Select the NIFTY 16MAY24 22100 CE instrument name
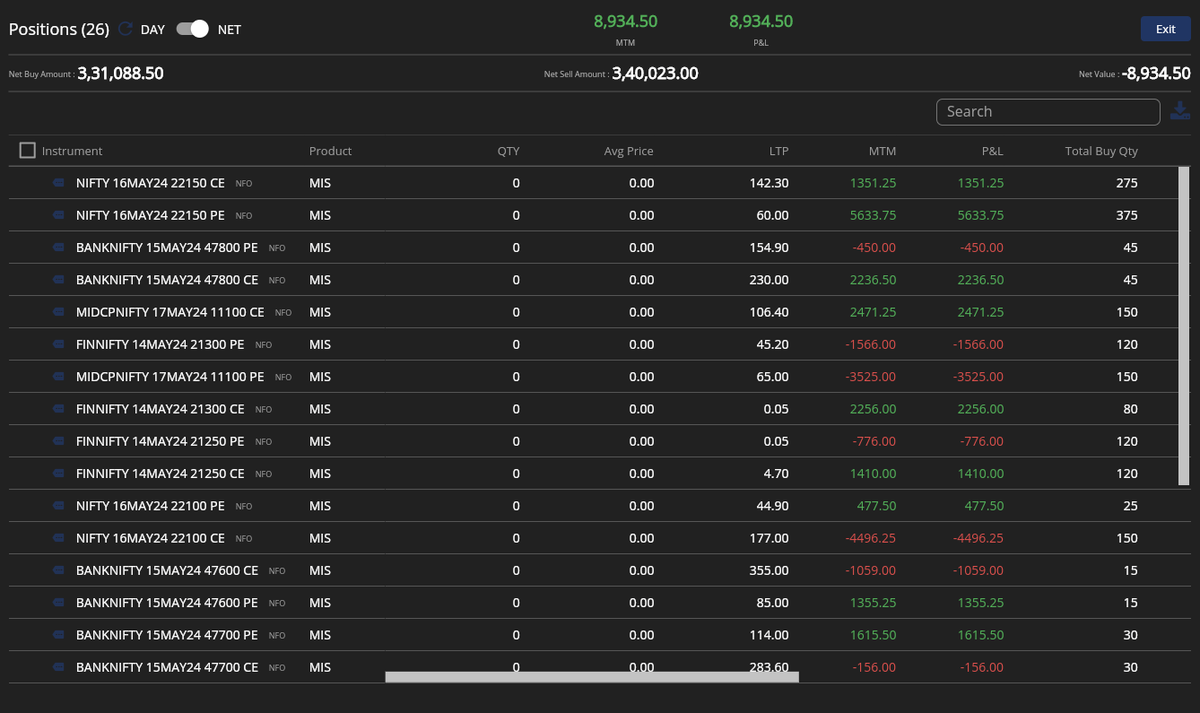Image resolution: width=1200 pixels, height=713 pixels. click(x=150, y=538)
